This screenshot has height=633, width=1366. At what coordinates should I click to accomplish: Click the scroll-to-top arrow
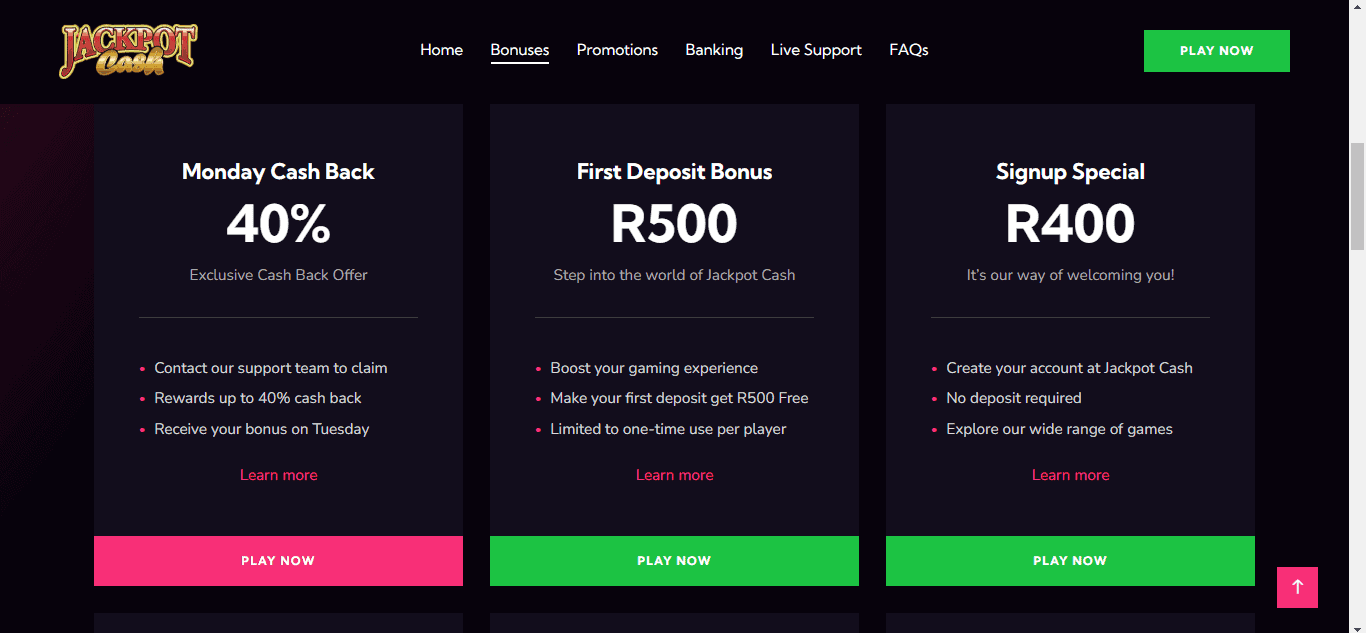pyautogui.click(x=1297, y=588)
